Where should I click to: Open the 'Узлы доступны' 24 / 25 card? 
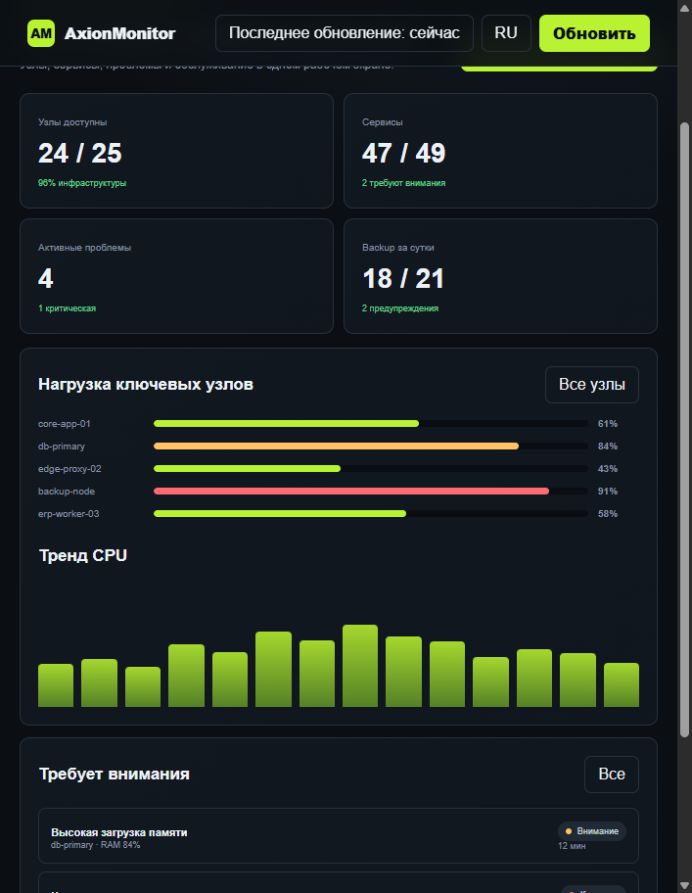(x=177, y=151)
